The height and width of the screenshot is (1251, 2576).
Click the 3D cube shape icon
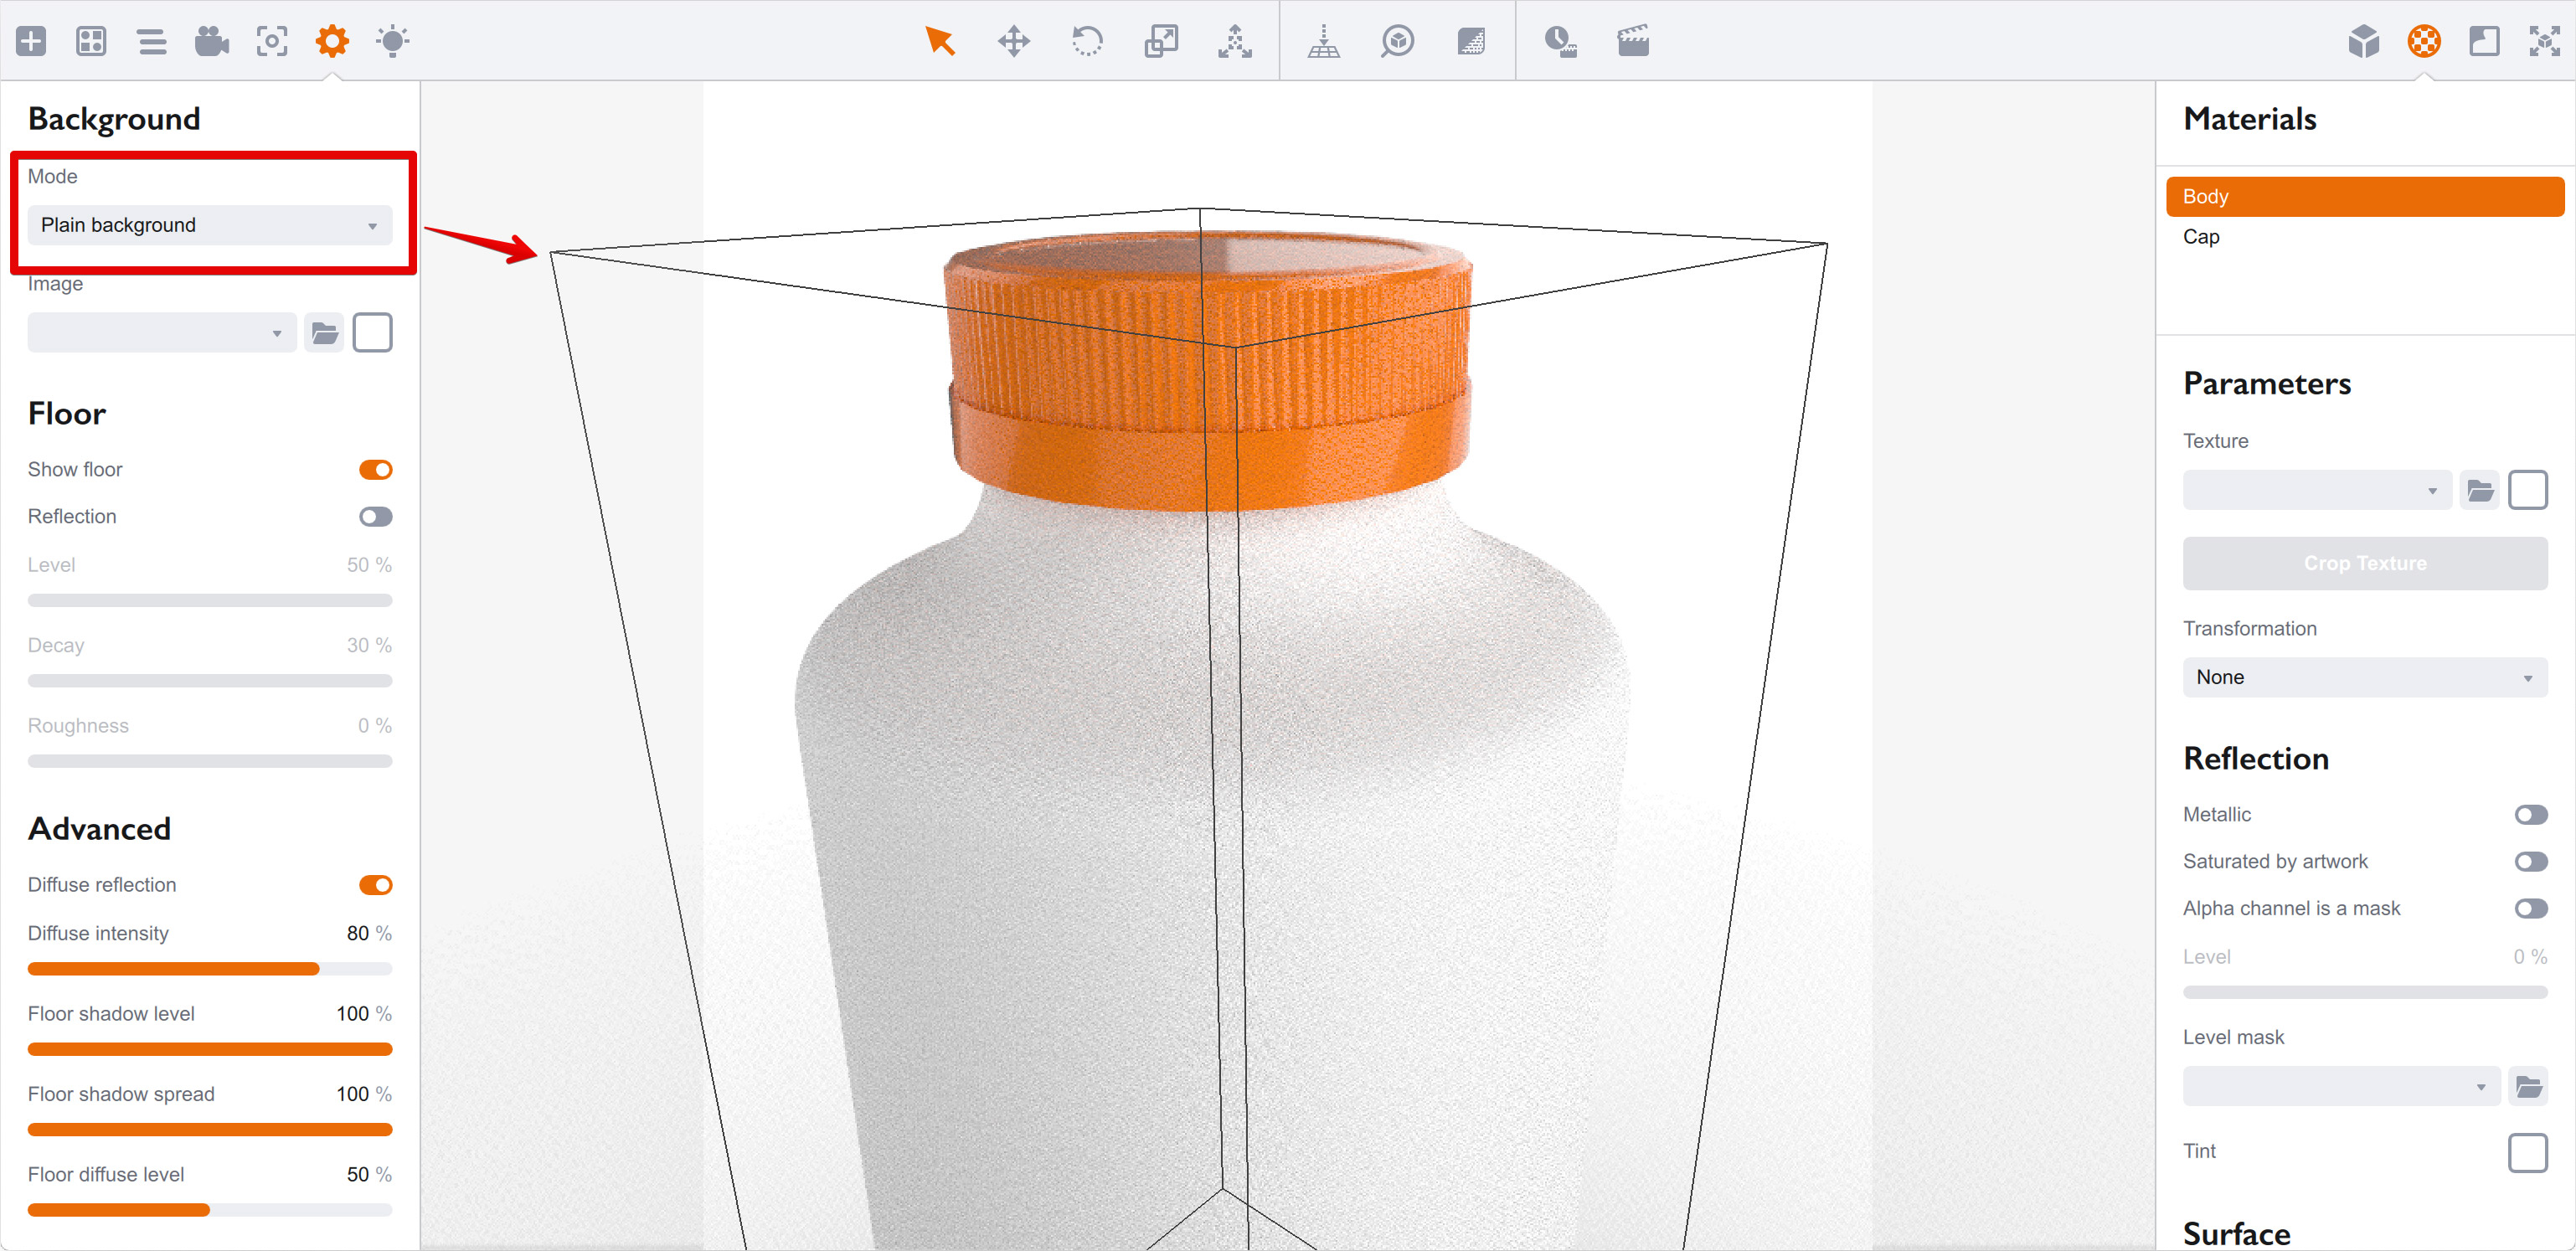(2363, 41)
